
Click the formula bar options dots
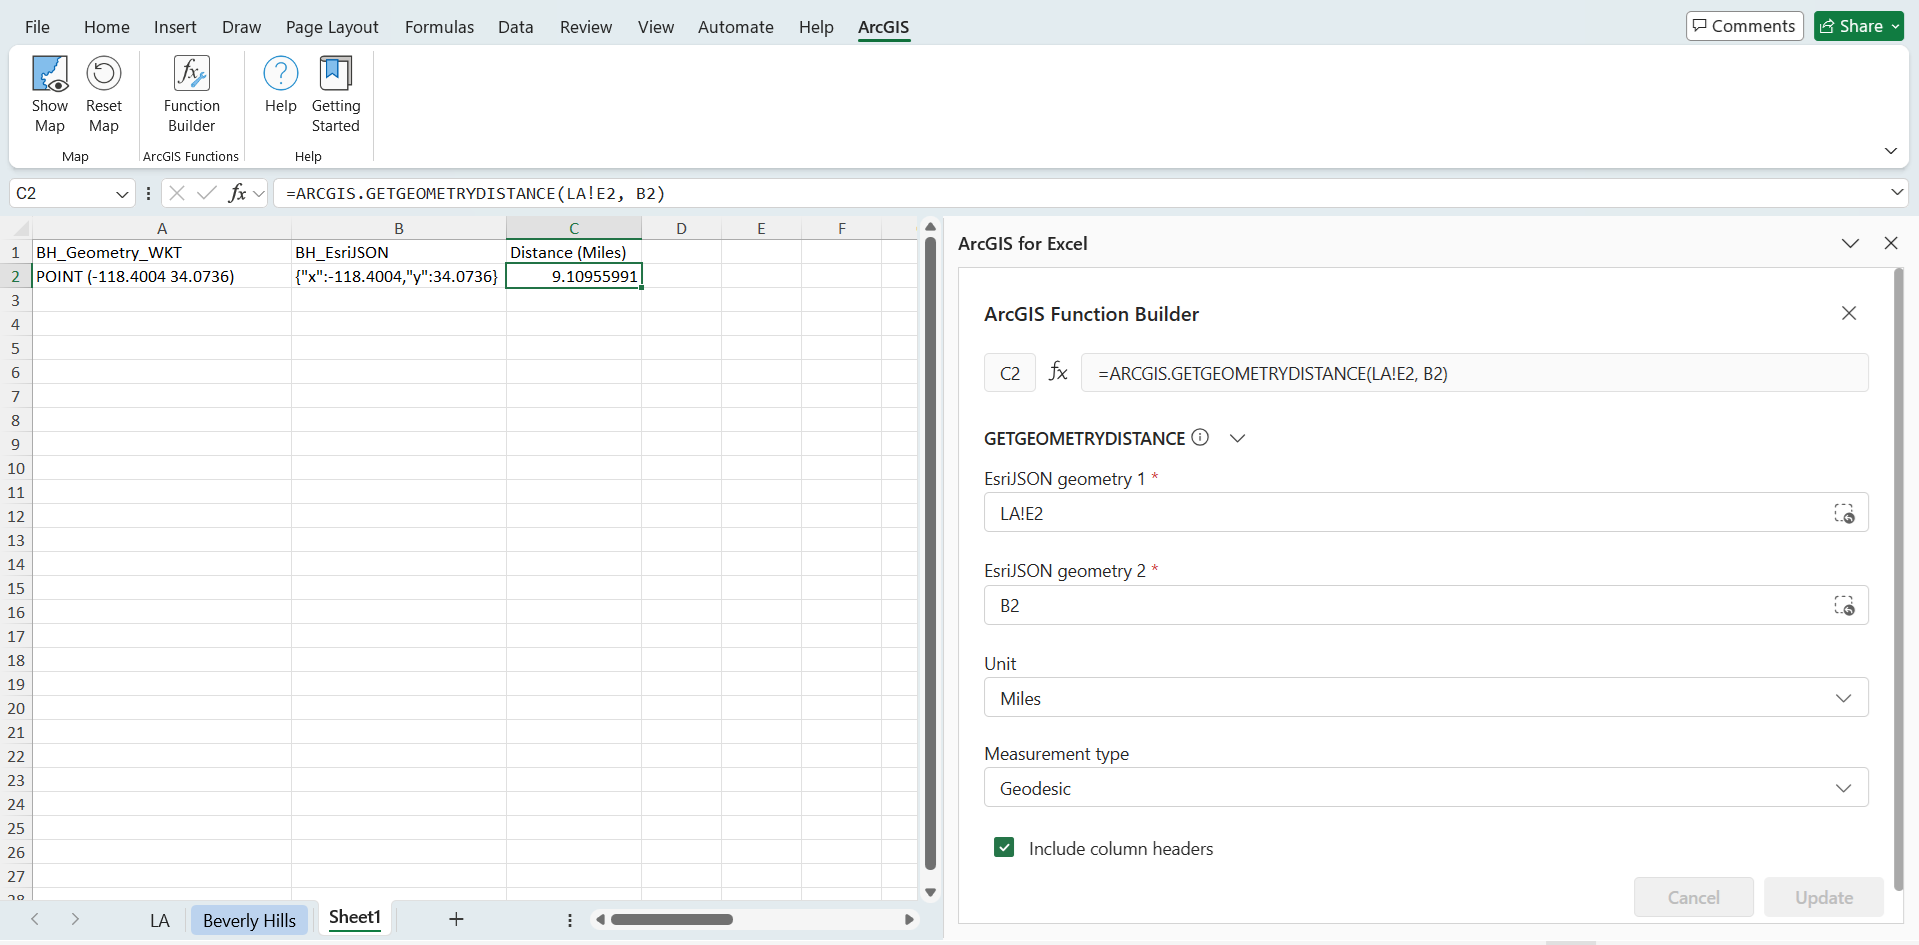148,193
